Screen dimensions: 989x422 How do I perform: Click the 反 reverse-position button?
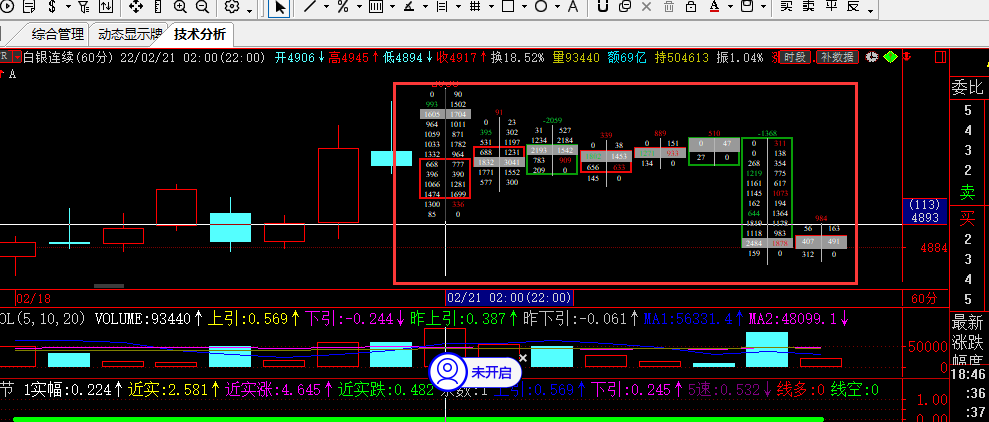point(853,7)
